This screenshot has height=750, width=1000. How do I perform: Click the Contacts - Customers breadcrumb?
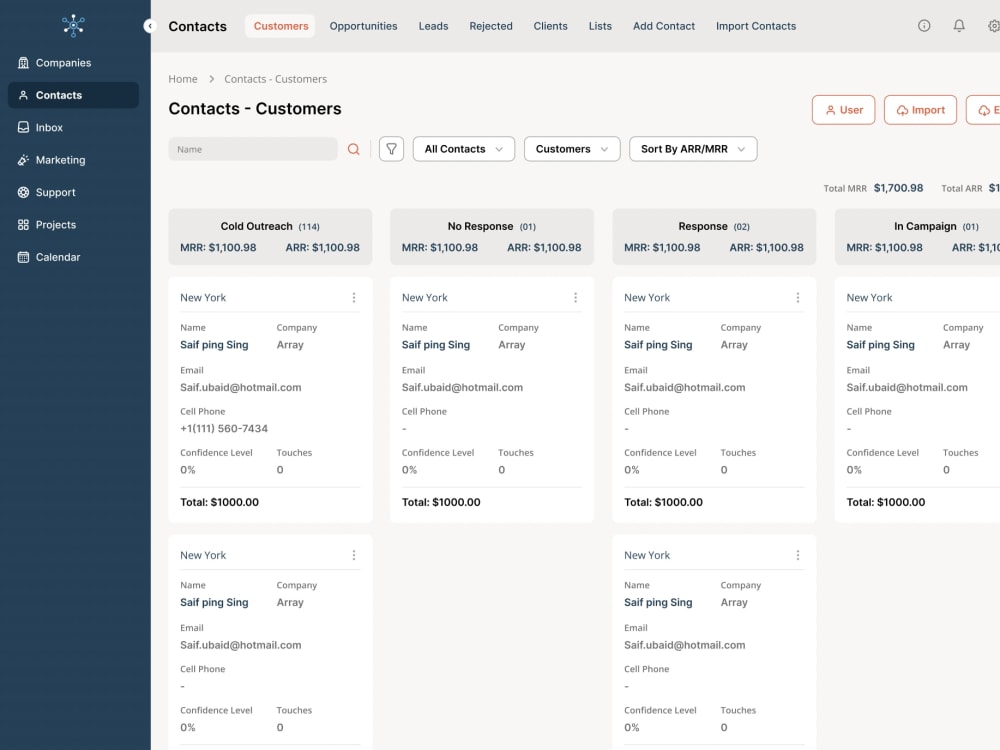276,79
